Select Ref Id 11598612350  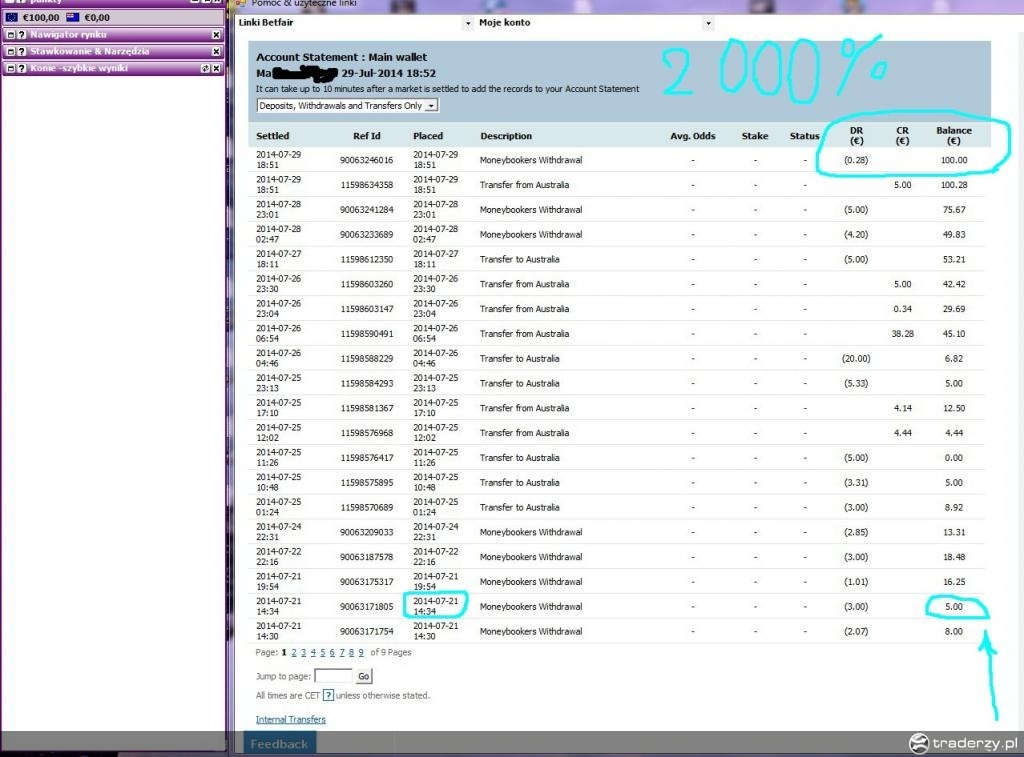click(366, 259)
